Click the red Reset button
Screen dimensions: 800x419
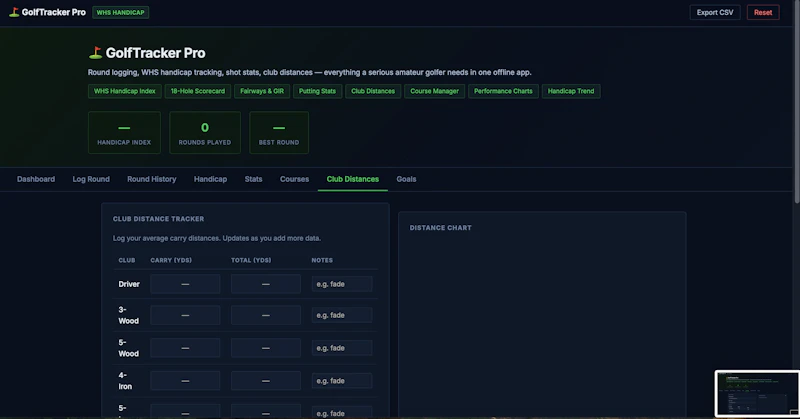pyautogui.click(x=763, y=12)
